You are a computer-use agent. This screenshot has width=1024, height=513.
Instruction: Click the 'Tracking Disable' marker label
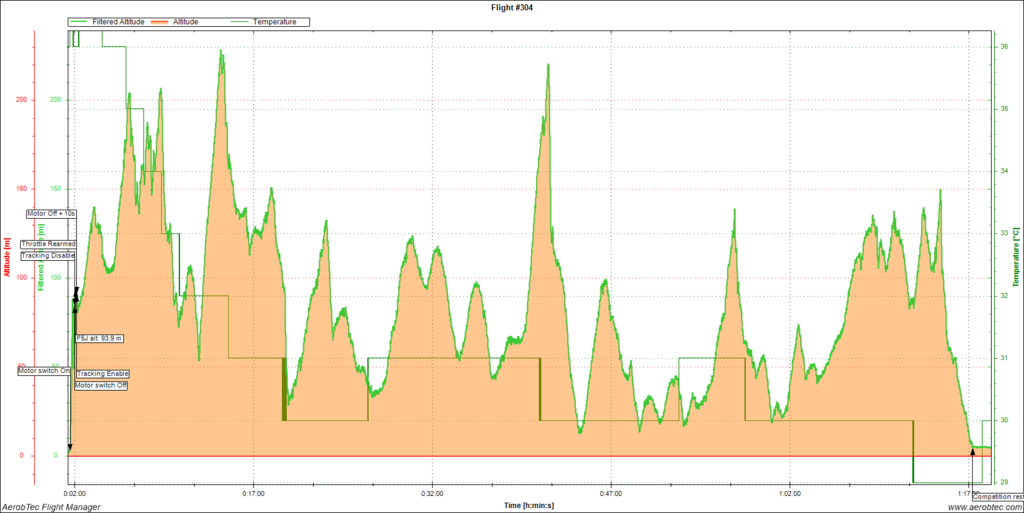(x=48, y=255)
